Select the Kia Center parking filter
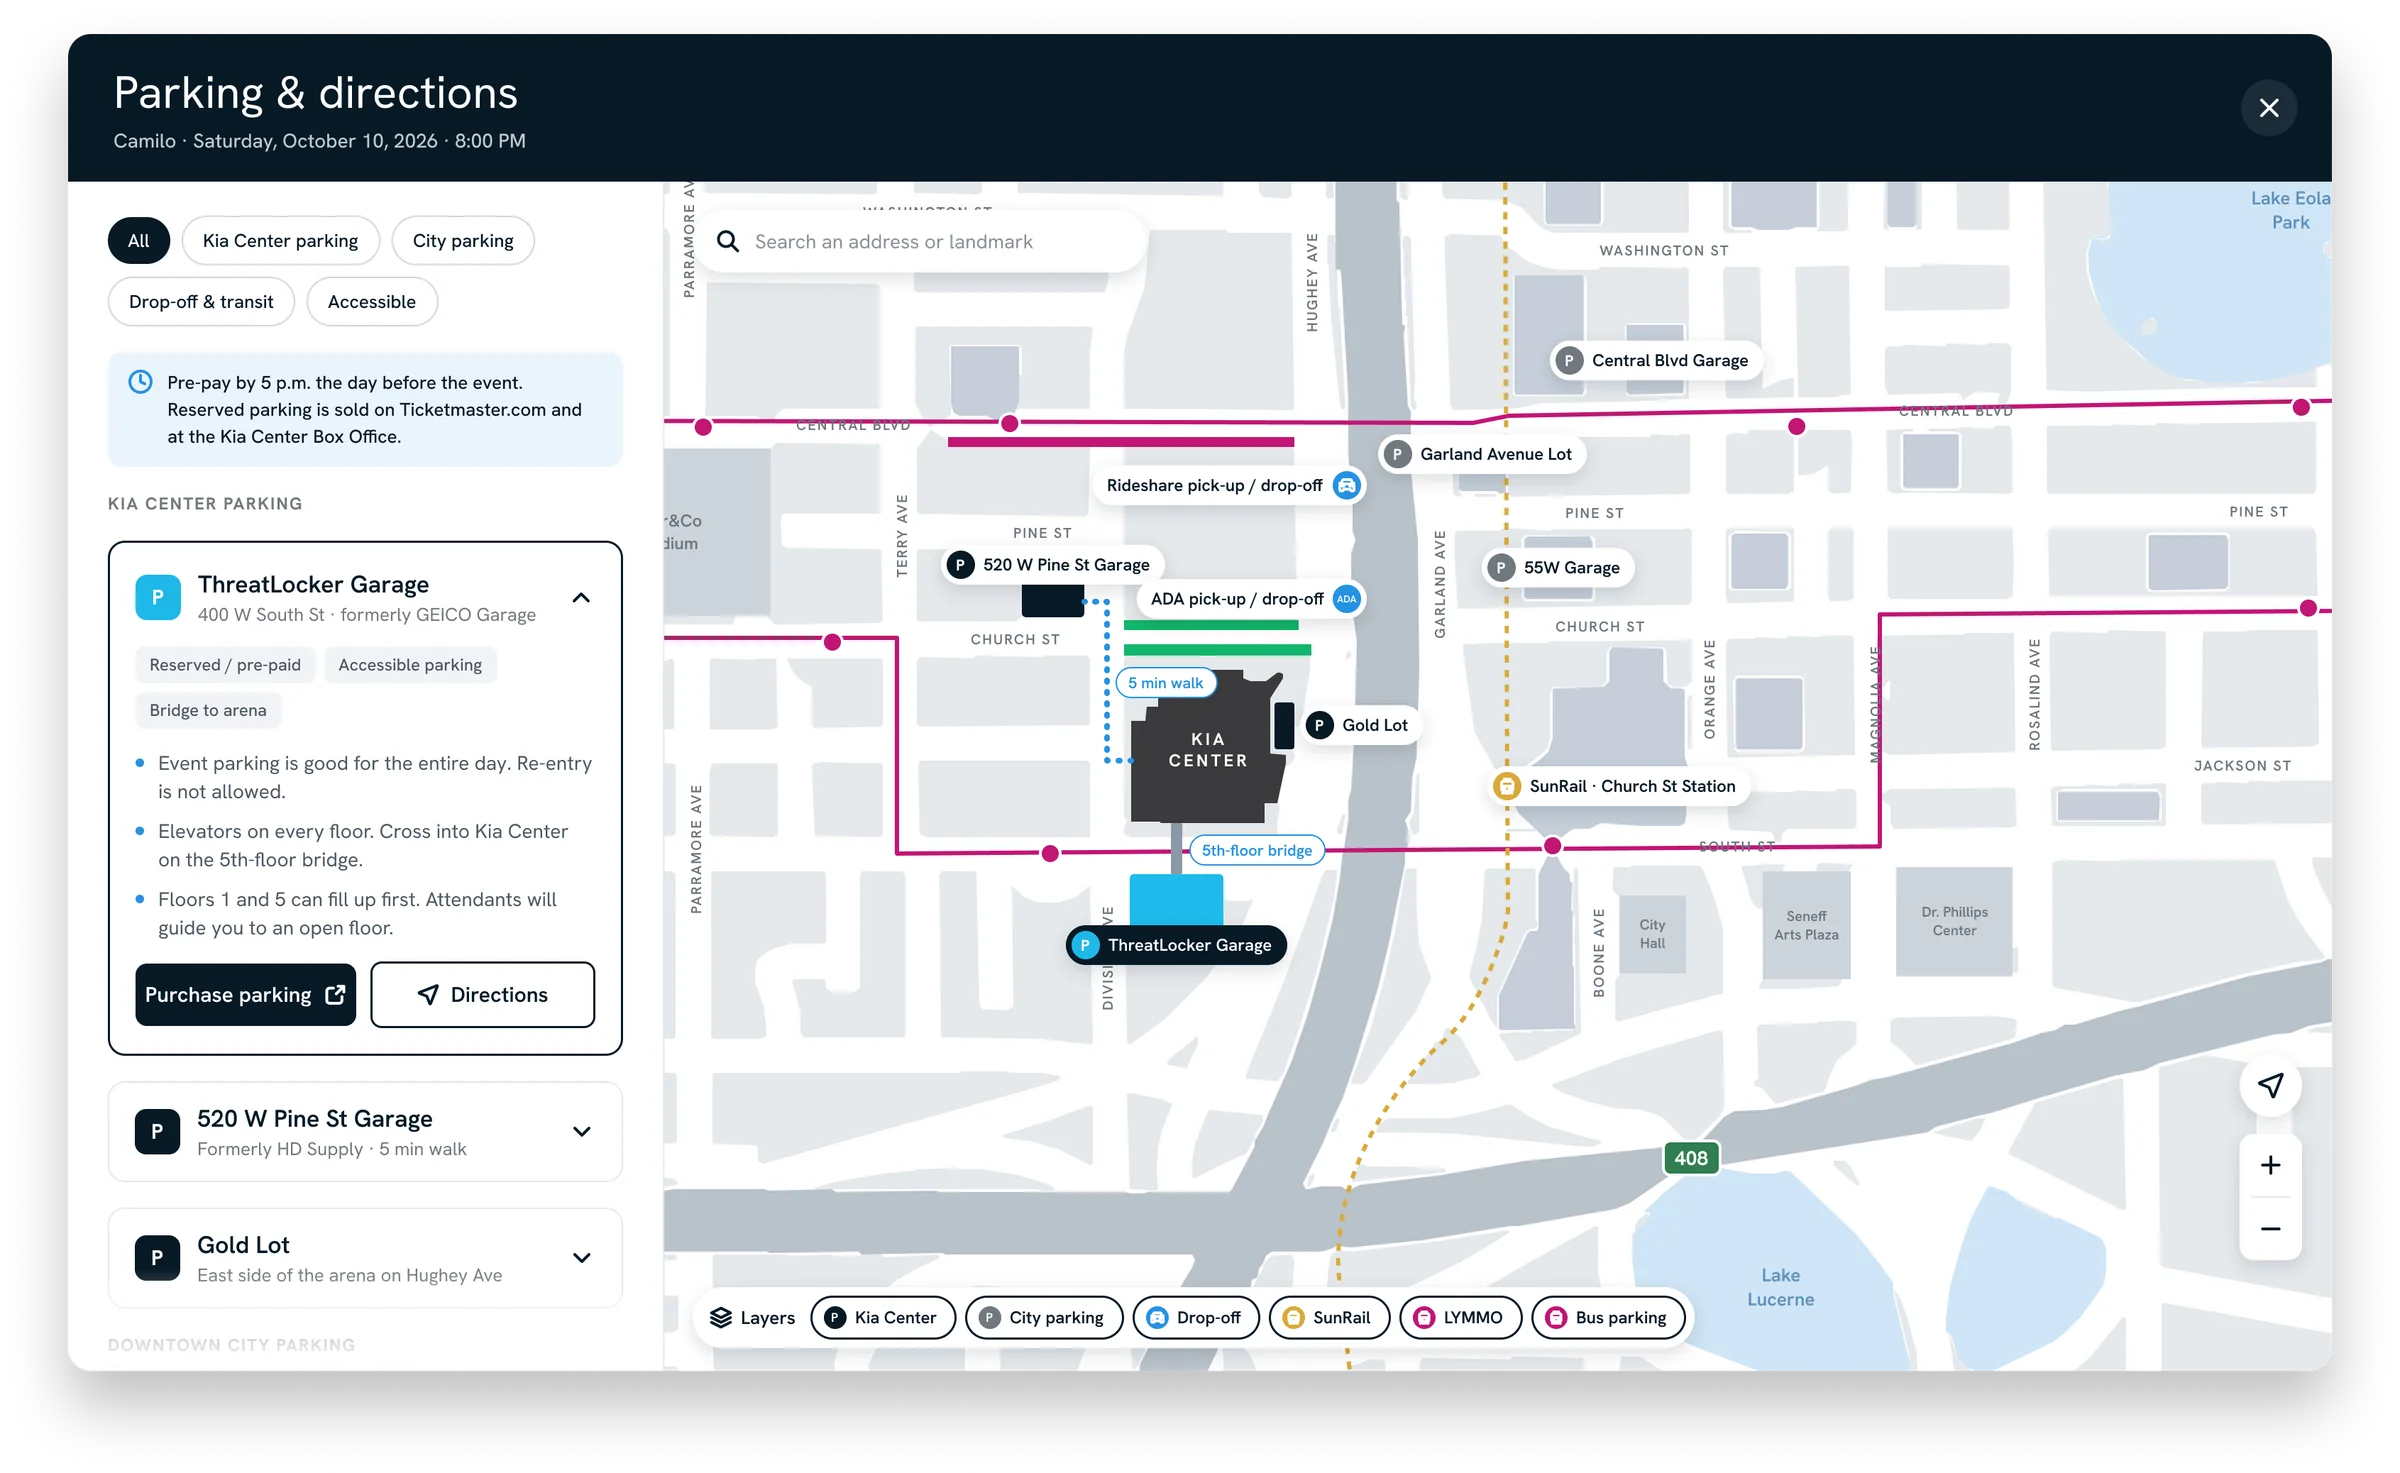This screenshot has width=2400, height=1473. pos(280,241)
